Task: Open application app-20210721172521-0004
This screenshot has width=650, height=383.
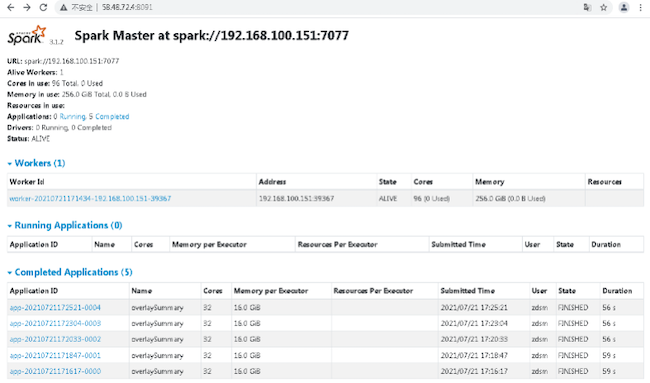Action: tap(55, 308)
